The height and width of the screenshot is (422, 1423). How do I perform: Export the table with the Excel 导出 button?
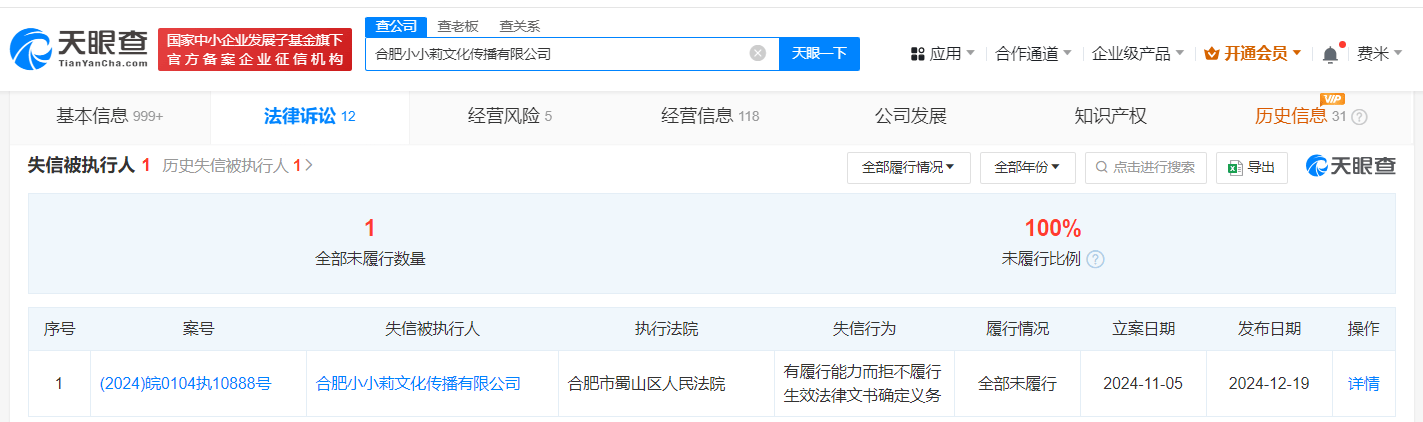click(x=1251, y=168)
